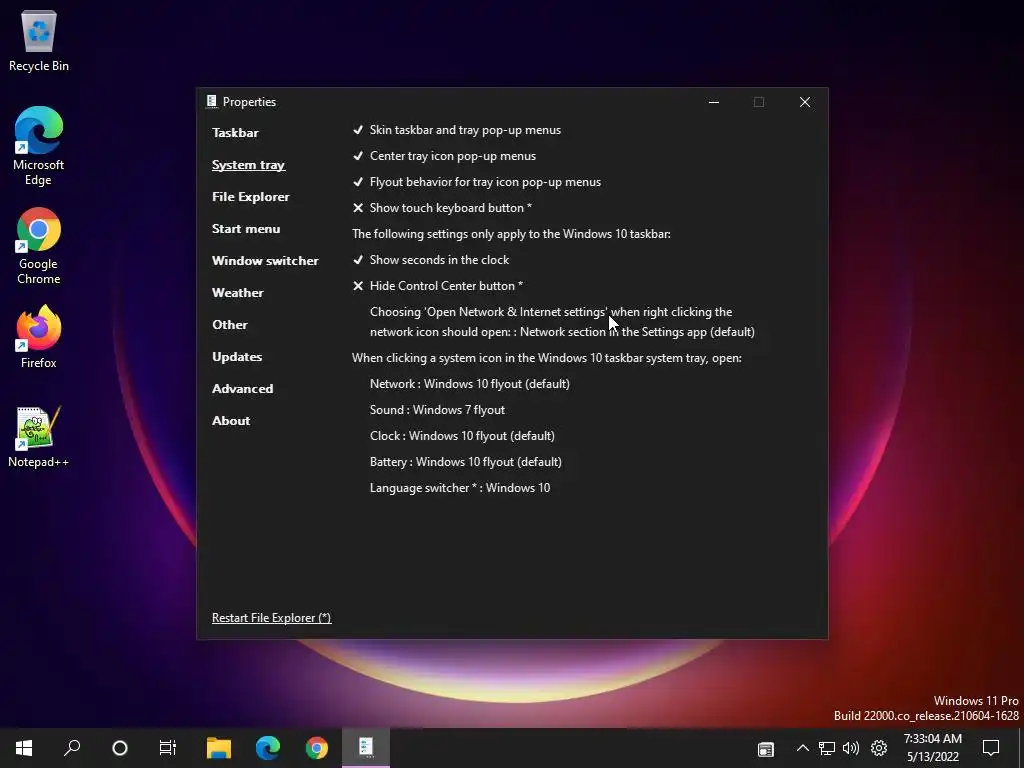This screenshot has height=768, width=1024.
Task: Close the Properties window
Action: 805,102
